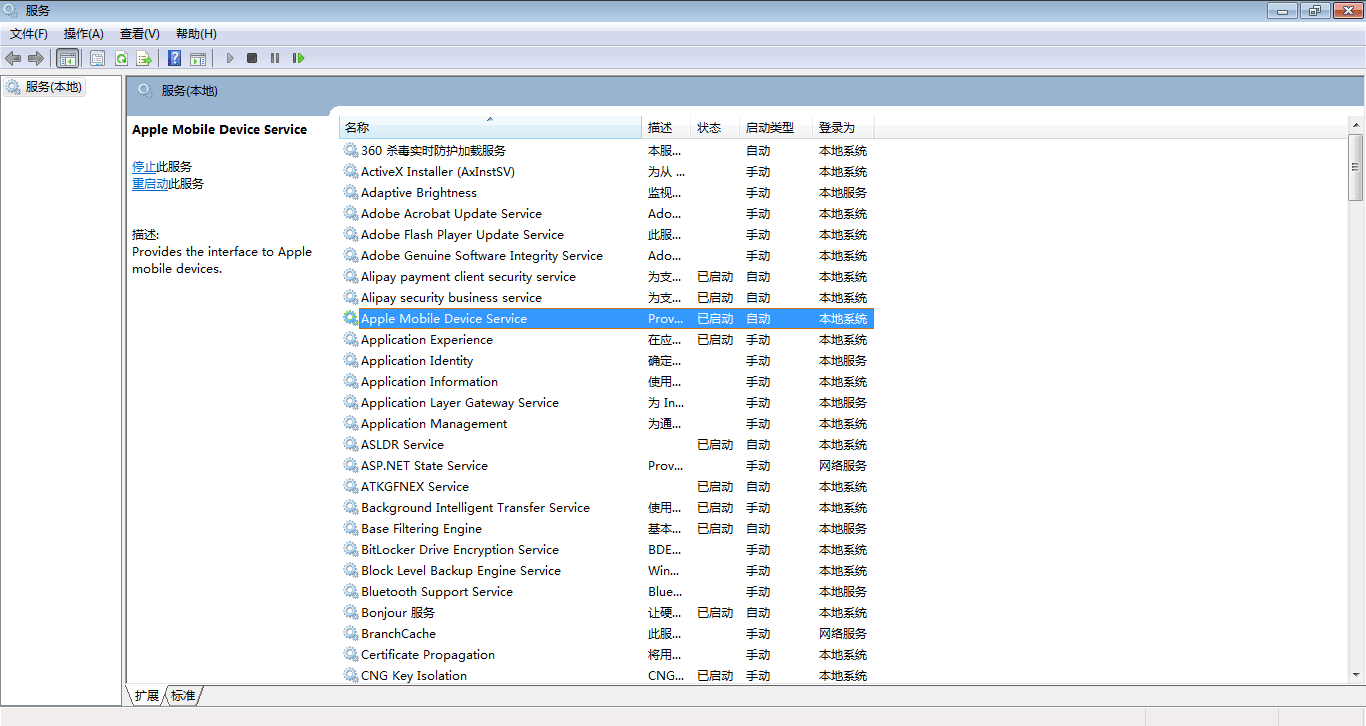1366x726 pixels.
Task: Select Application Experience service
Action: click(608, 339)
